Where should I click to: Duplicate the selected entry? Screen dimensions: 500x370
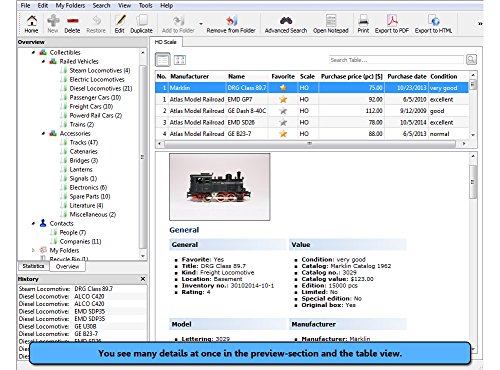[x=141, y=24]
